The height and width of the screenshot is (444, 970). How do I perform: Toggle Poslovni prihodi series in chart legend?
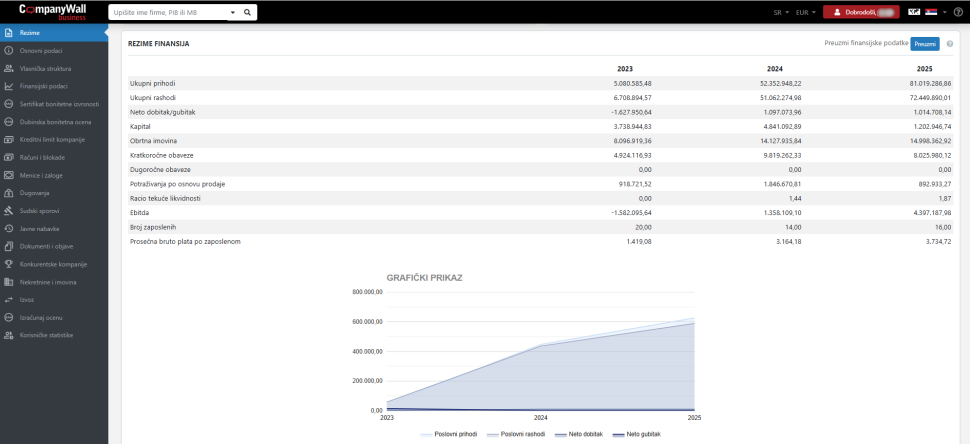coord(449,434)
